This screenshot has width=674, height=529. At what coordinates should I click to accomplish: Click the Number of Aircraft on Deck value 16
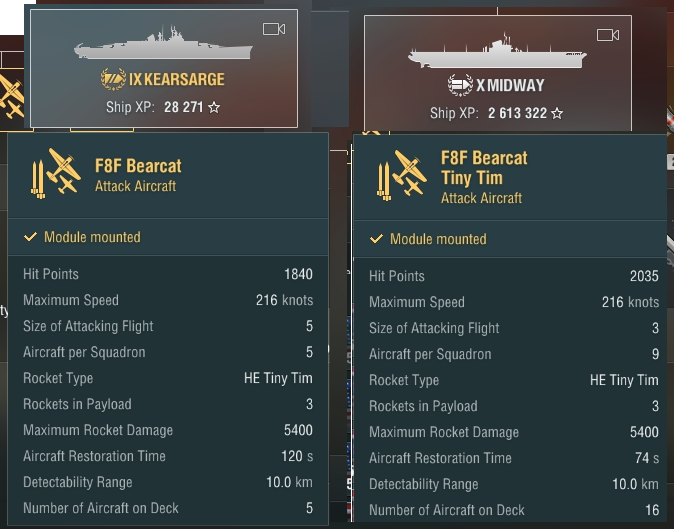652,510
